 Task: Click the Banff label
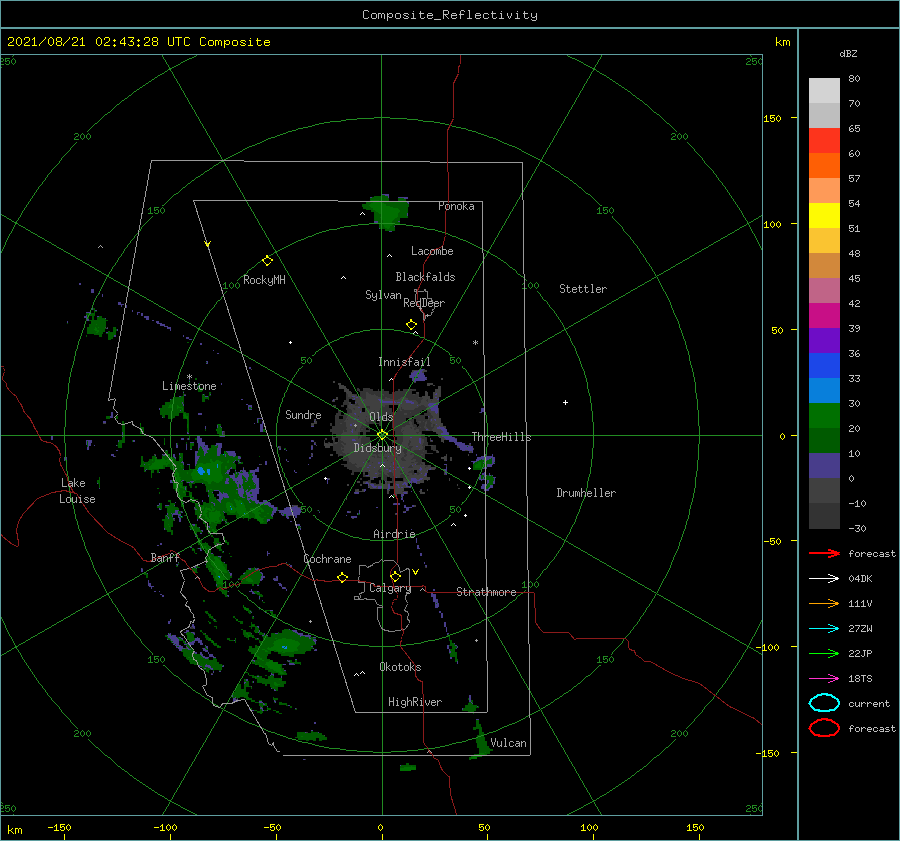165,557
